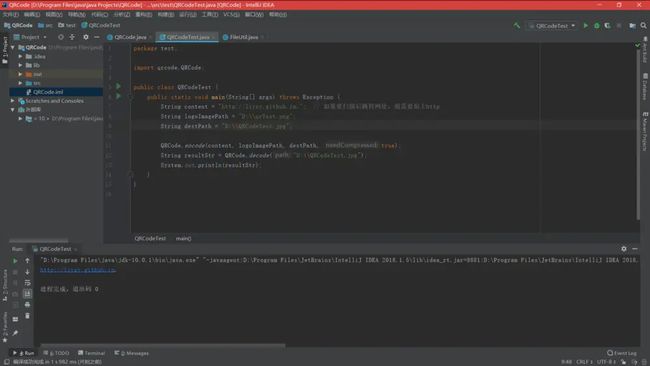Viewport: 650px width, 366px height.
Task: Jump down the stack trace with the down arrow
Action: [27, 272]
